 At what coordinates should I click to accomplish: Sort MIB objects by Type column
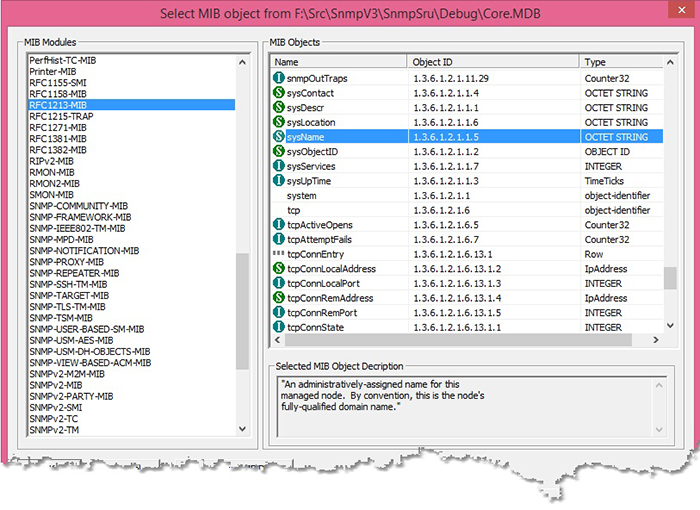pyautogui.click(x=621, y=62)
